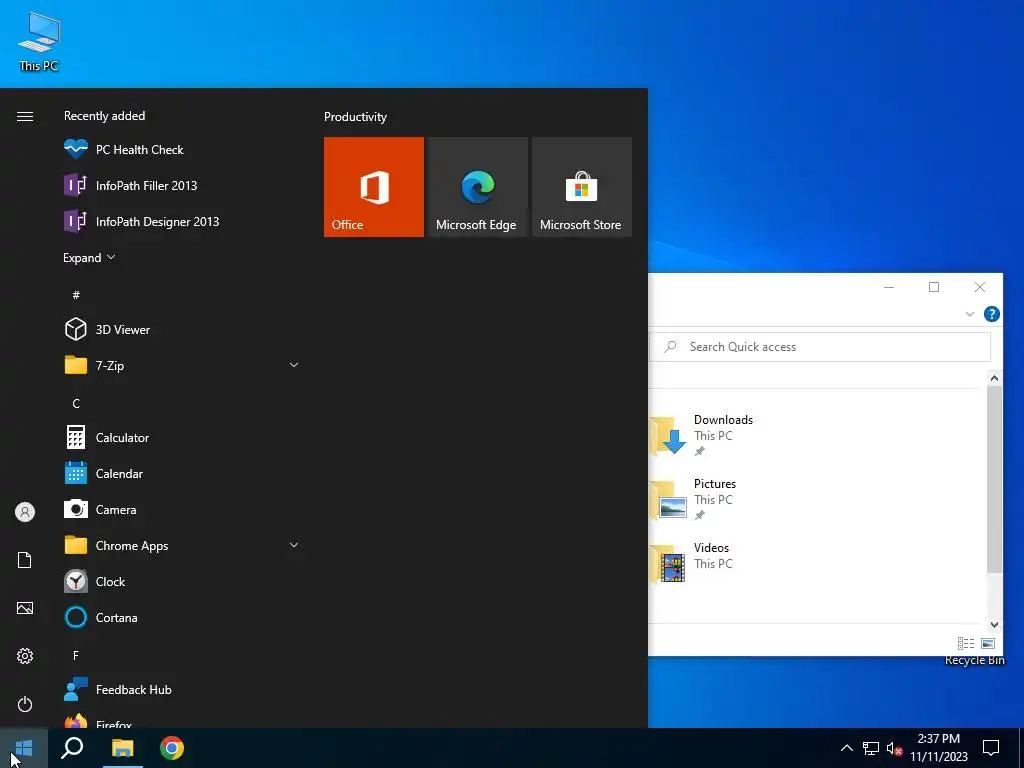The height and width of the screenshot is (768, 1024).
Task: Click the muted volume tray icon
Action: pos(895,748)
